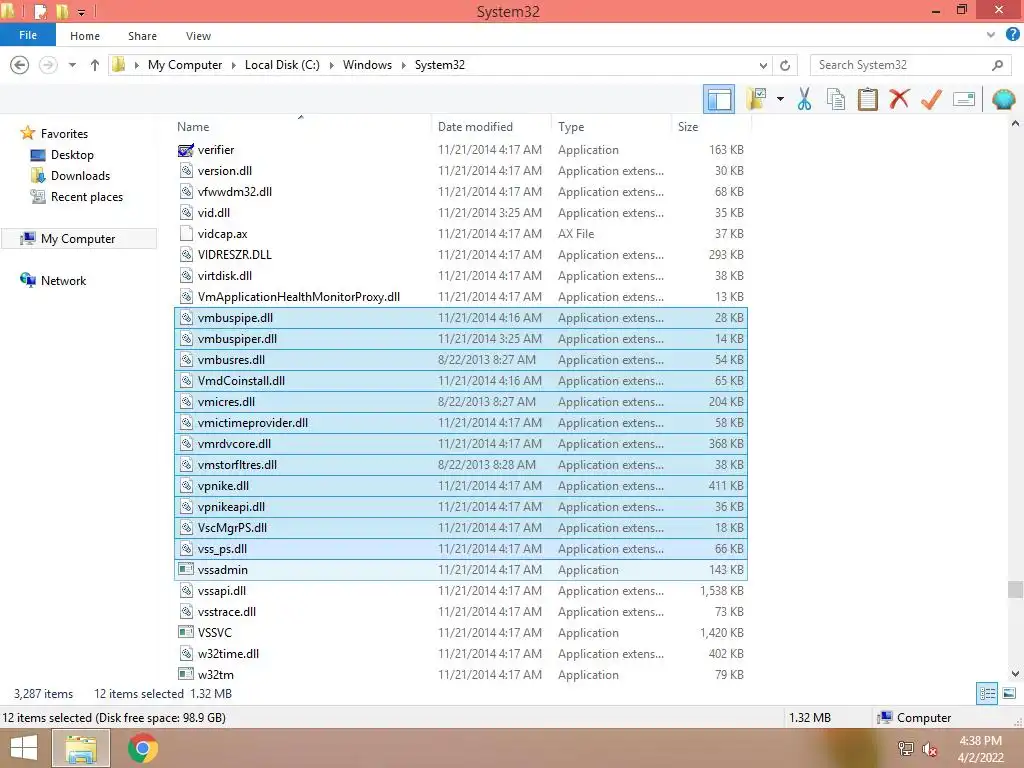1024x768 pixels.
Task: Click the vssapi.dll file icon
Action: click(x=186, y=590)
